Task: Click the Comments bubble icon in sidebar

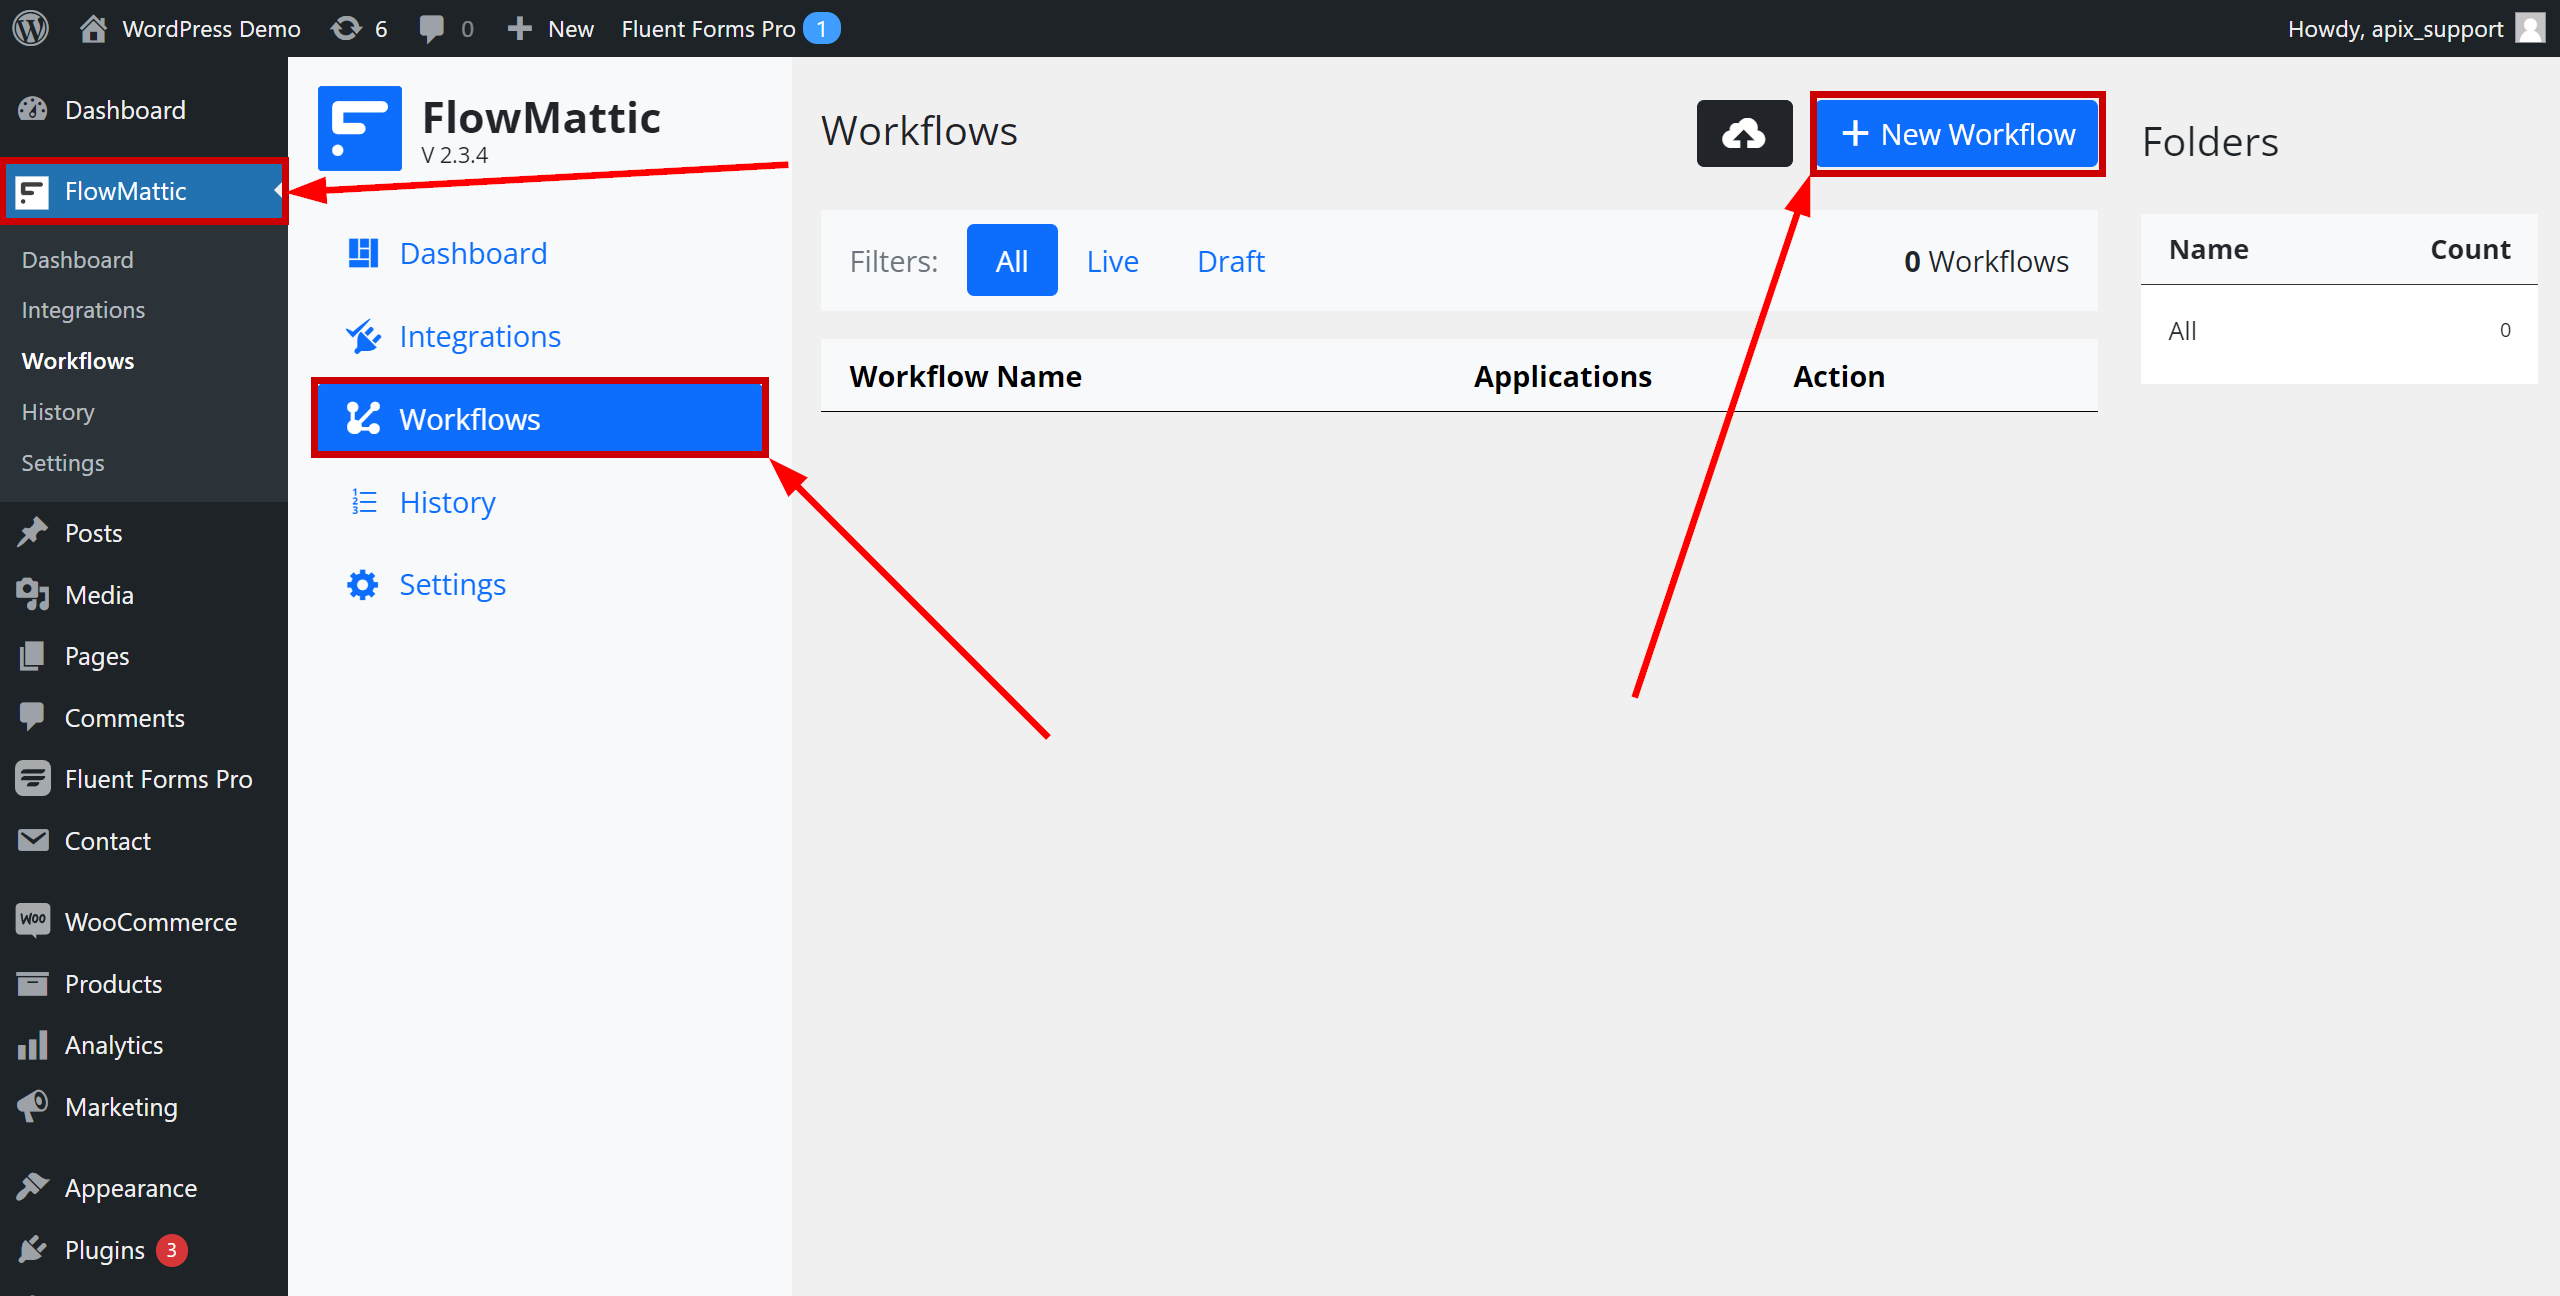Action: [x=32, y=717]
